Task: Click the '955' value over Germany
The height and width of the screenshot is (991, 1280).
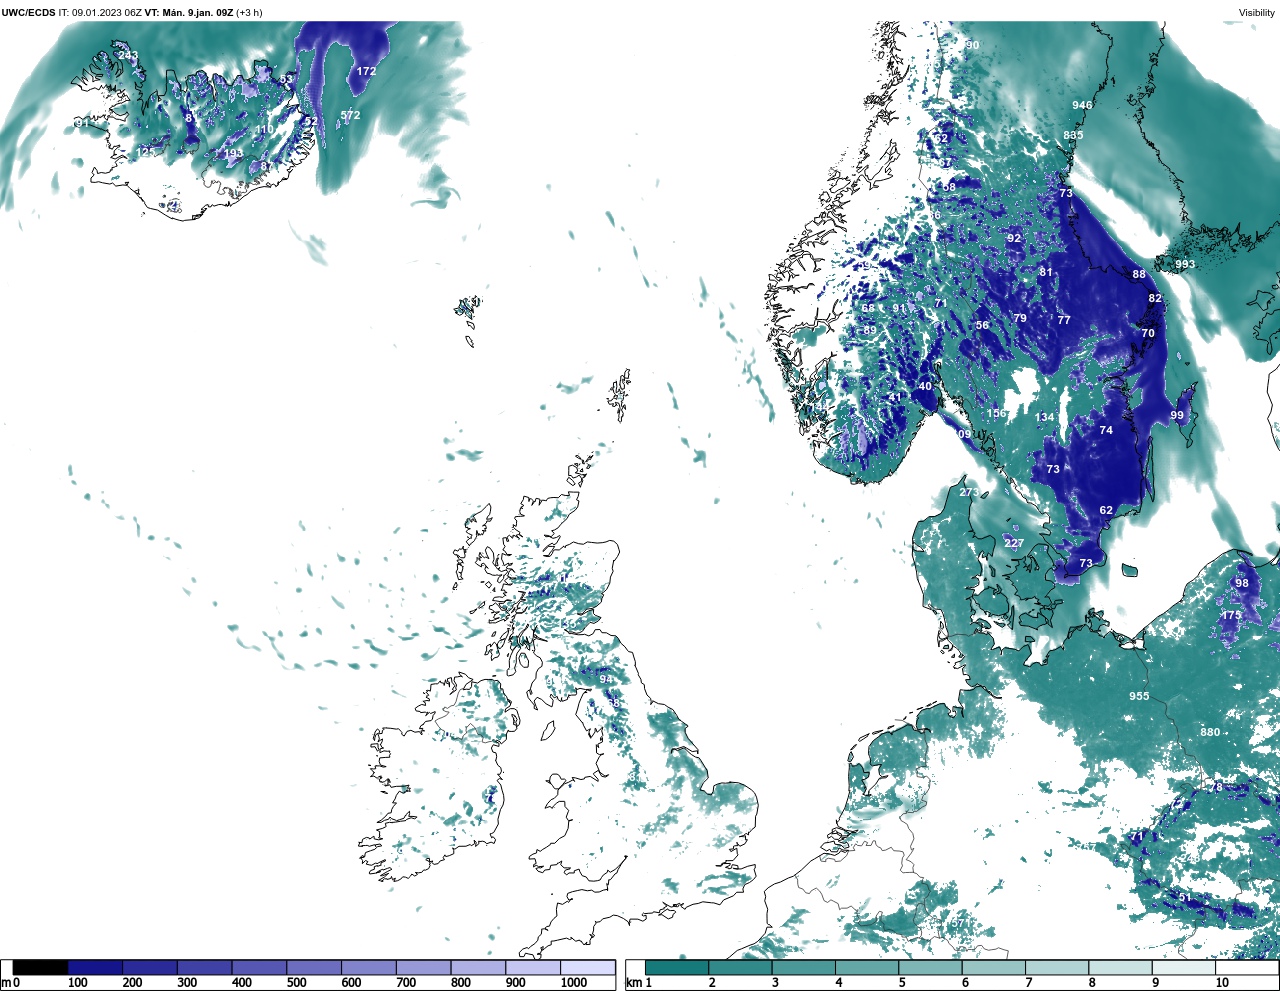Action: 1139,696
